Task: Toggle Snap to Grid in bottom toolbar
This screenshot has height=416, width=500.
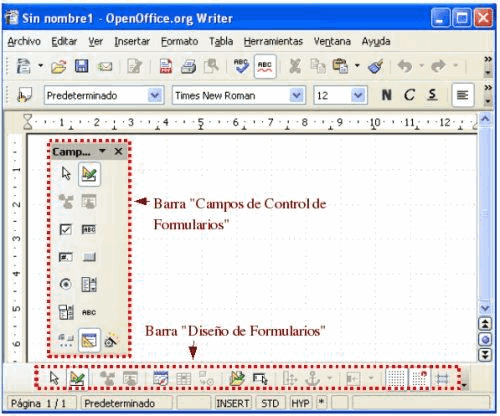Action: [x=419, y=379]
